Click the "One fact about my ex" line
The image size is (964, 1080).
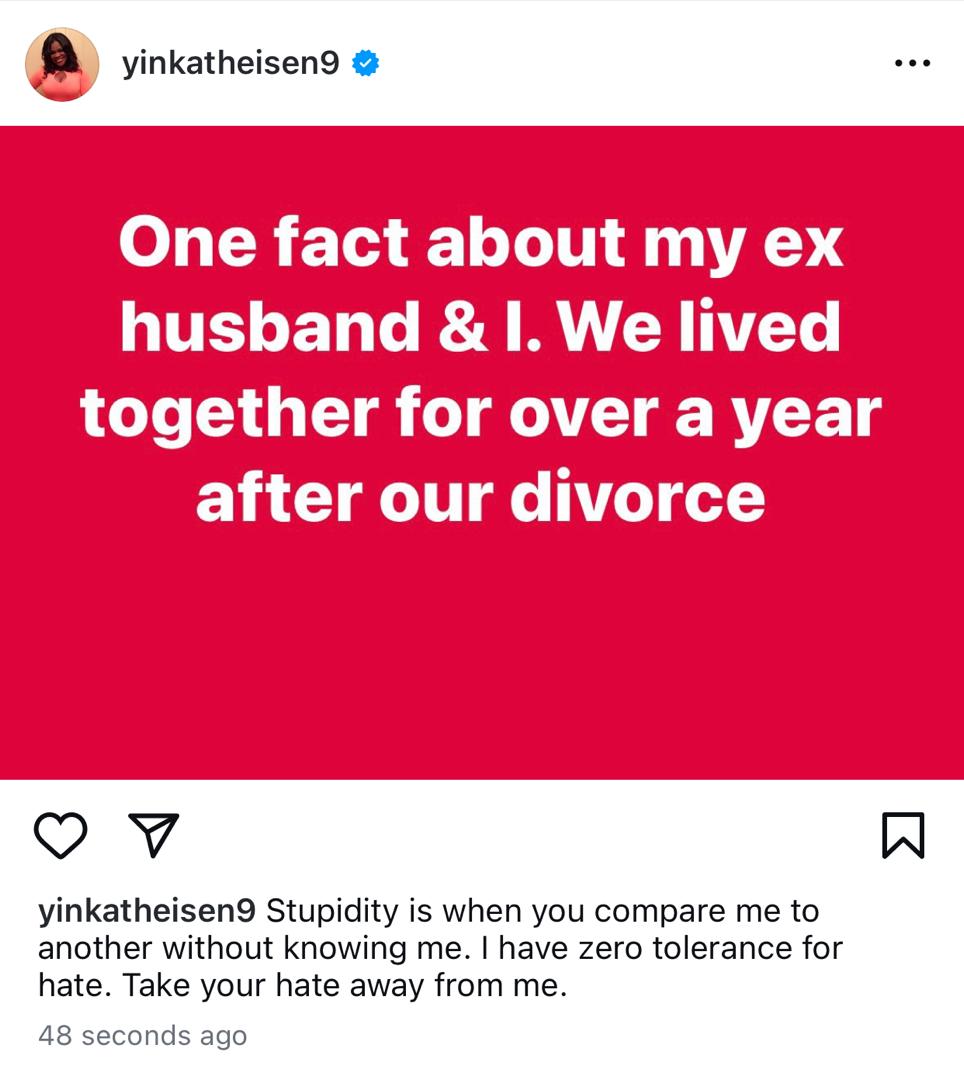point(481,243)
